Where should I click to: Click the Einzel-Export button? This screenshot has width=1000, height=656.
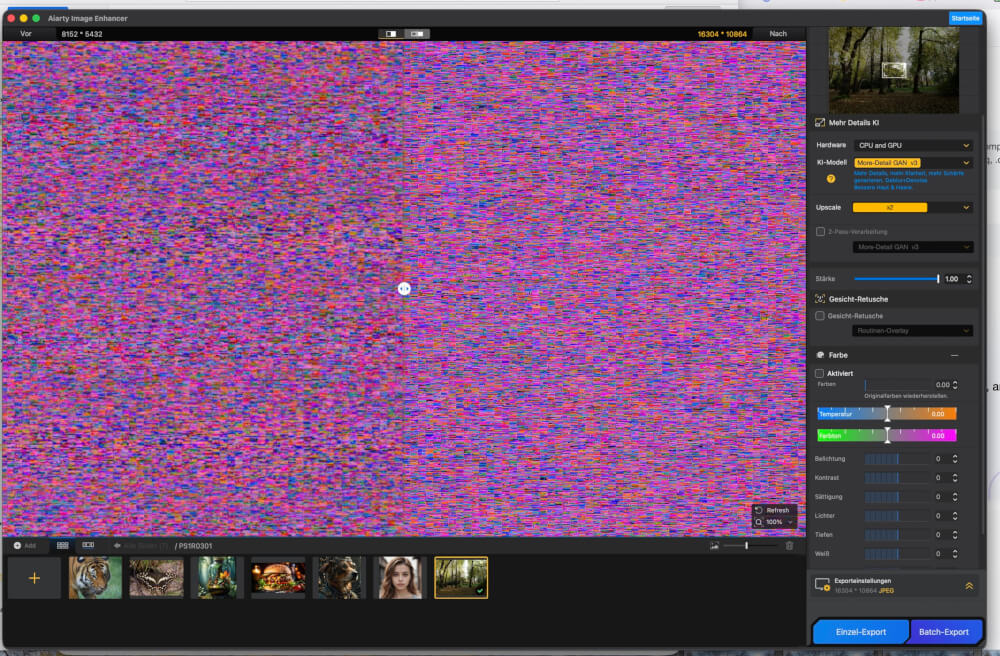pos(859,632)
